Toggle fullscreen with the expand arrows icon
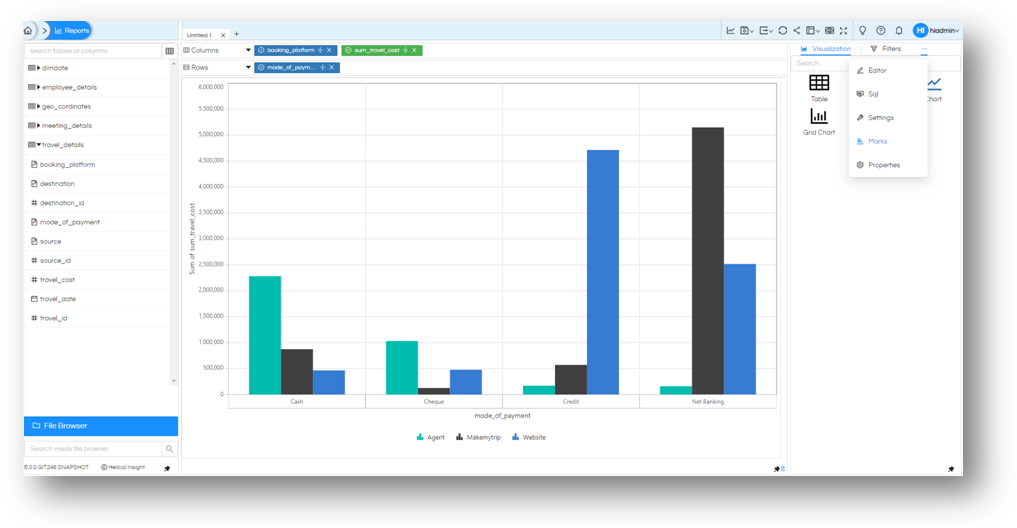Screen dimensions: 1017x528 [843, 30]
